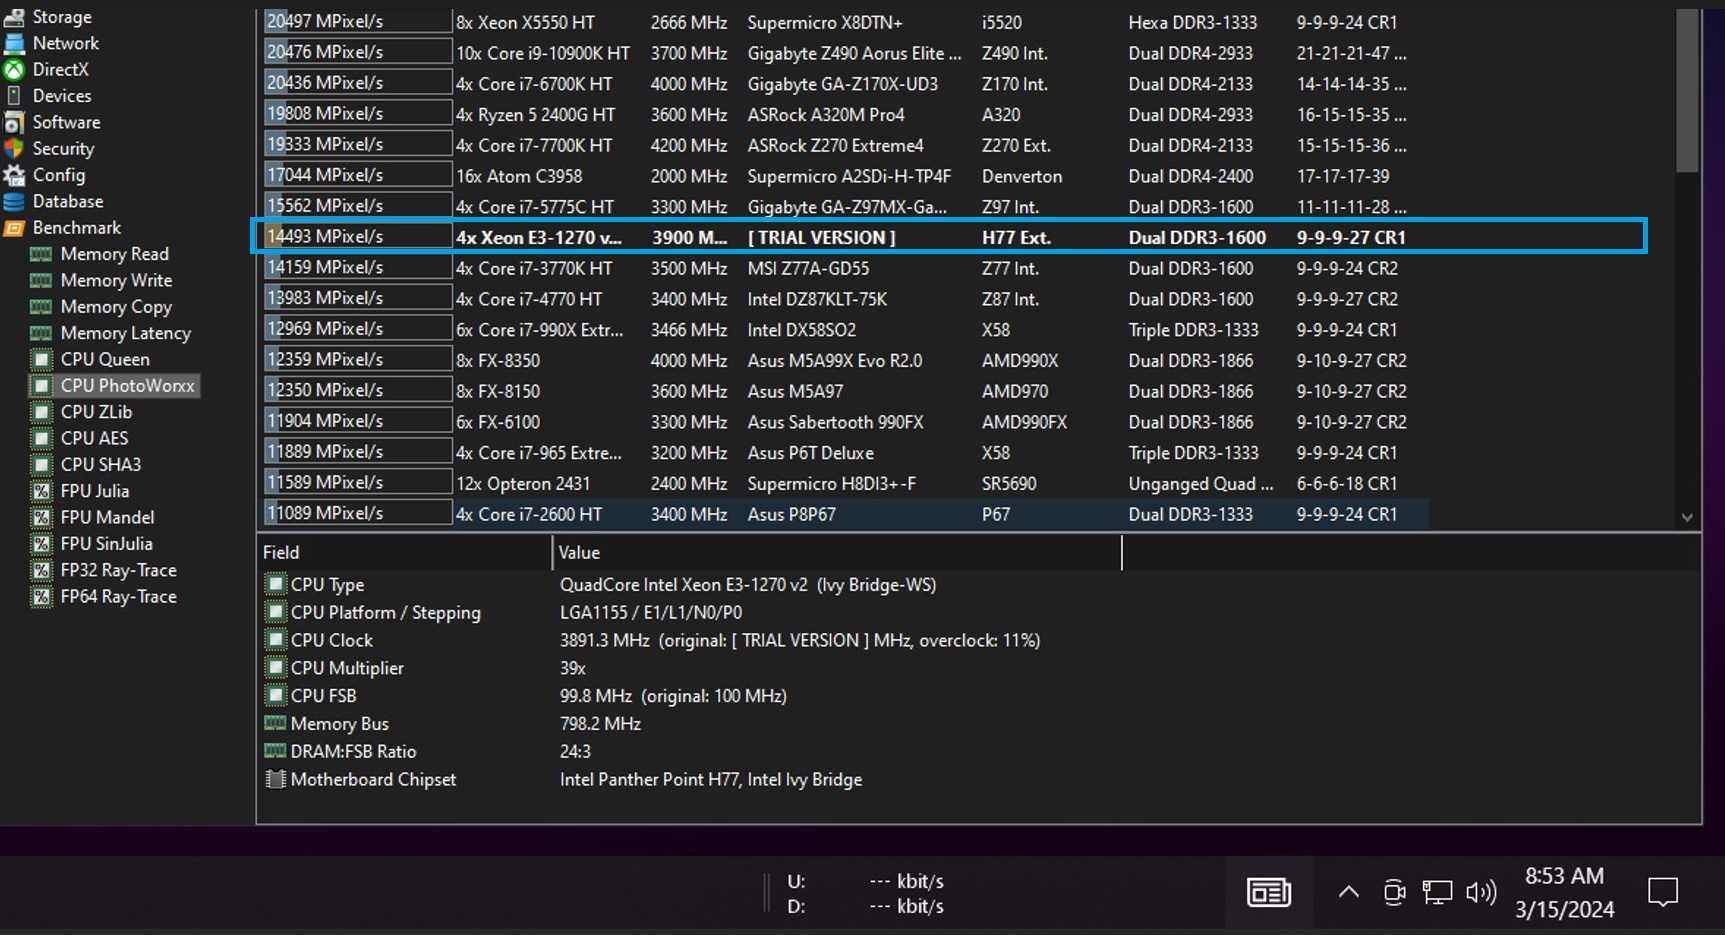Open FP64 Ray-Trace benchmark
1725x935 pixels.
click(118, 596)
